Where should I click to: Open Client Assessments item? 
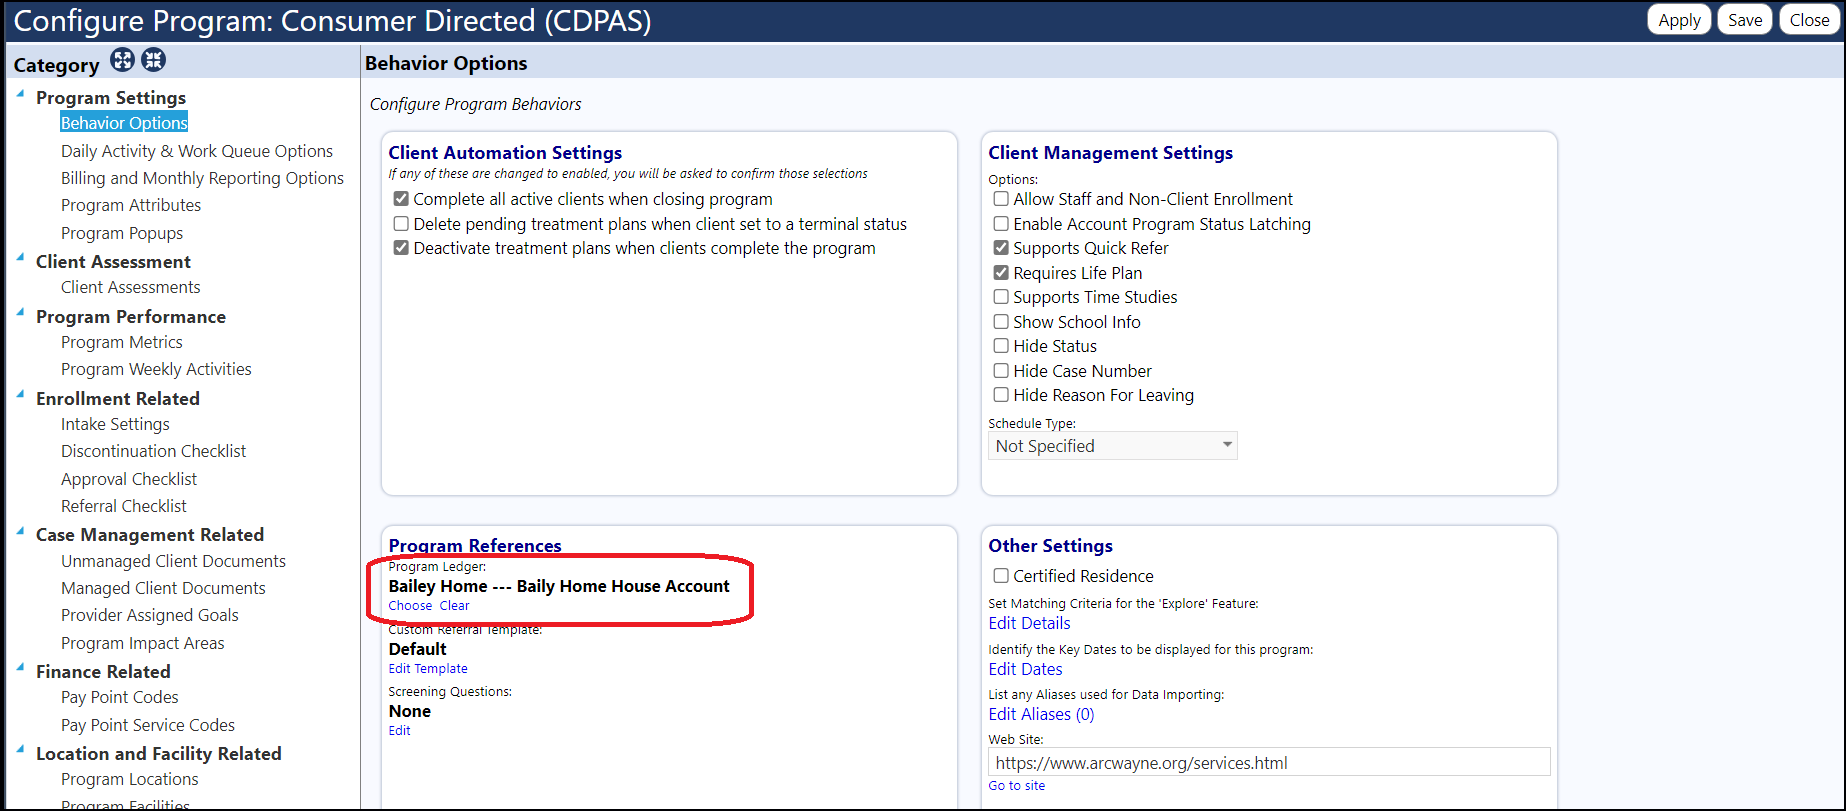[x=131, y=287]
